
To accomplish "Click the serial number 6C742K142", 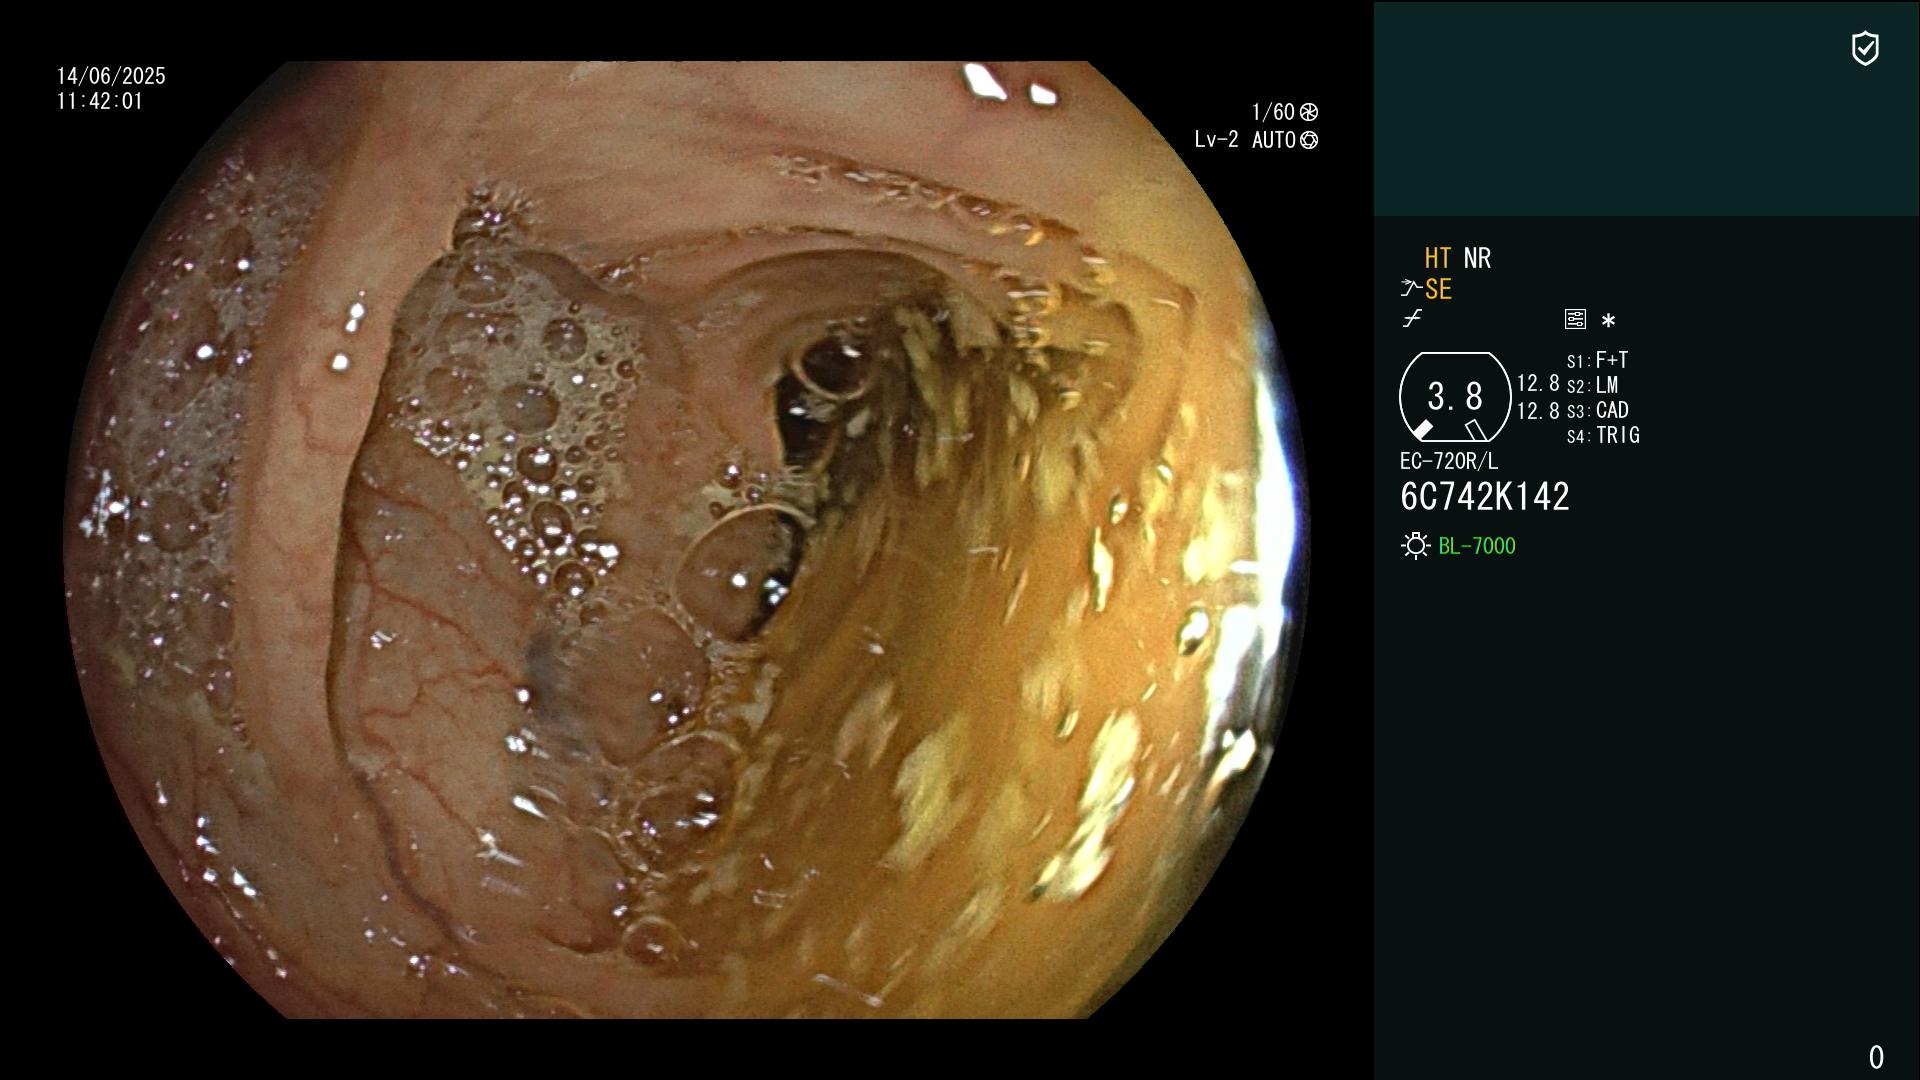I will (x=1485, y=497).
